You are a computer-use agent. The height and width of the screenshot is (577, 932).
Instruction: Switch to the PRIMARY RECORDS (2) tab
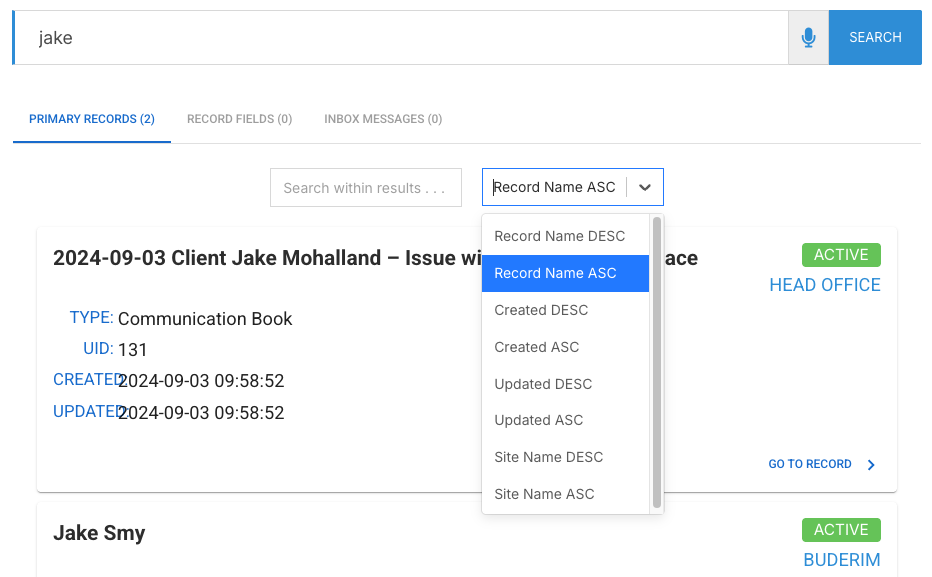pos(92,119)
